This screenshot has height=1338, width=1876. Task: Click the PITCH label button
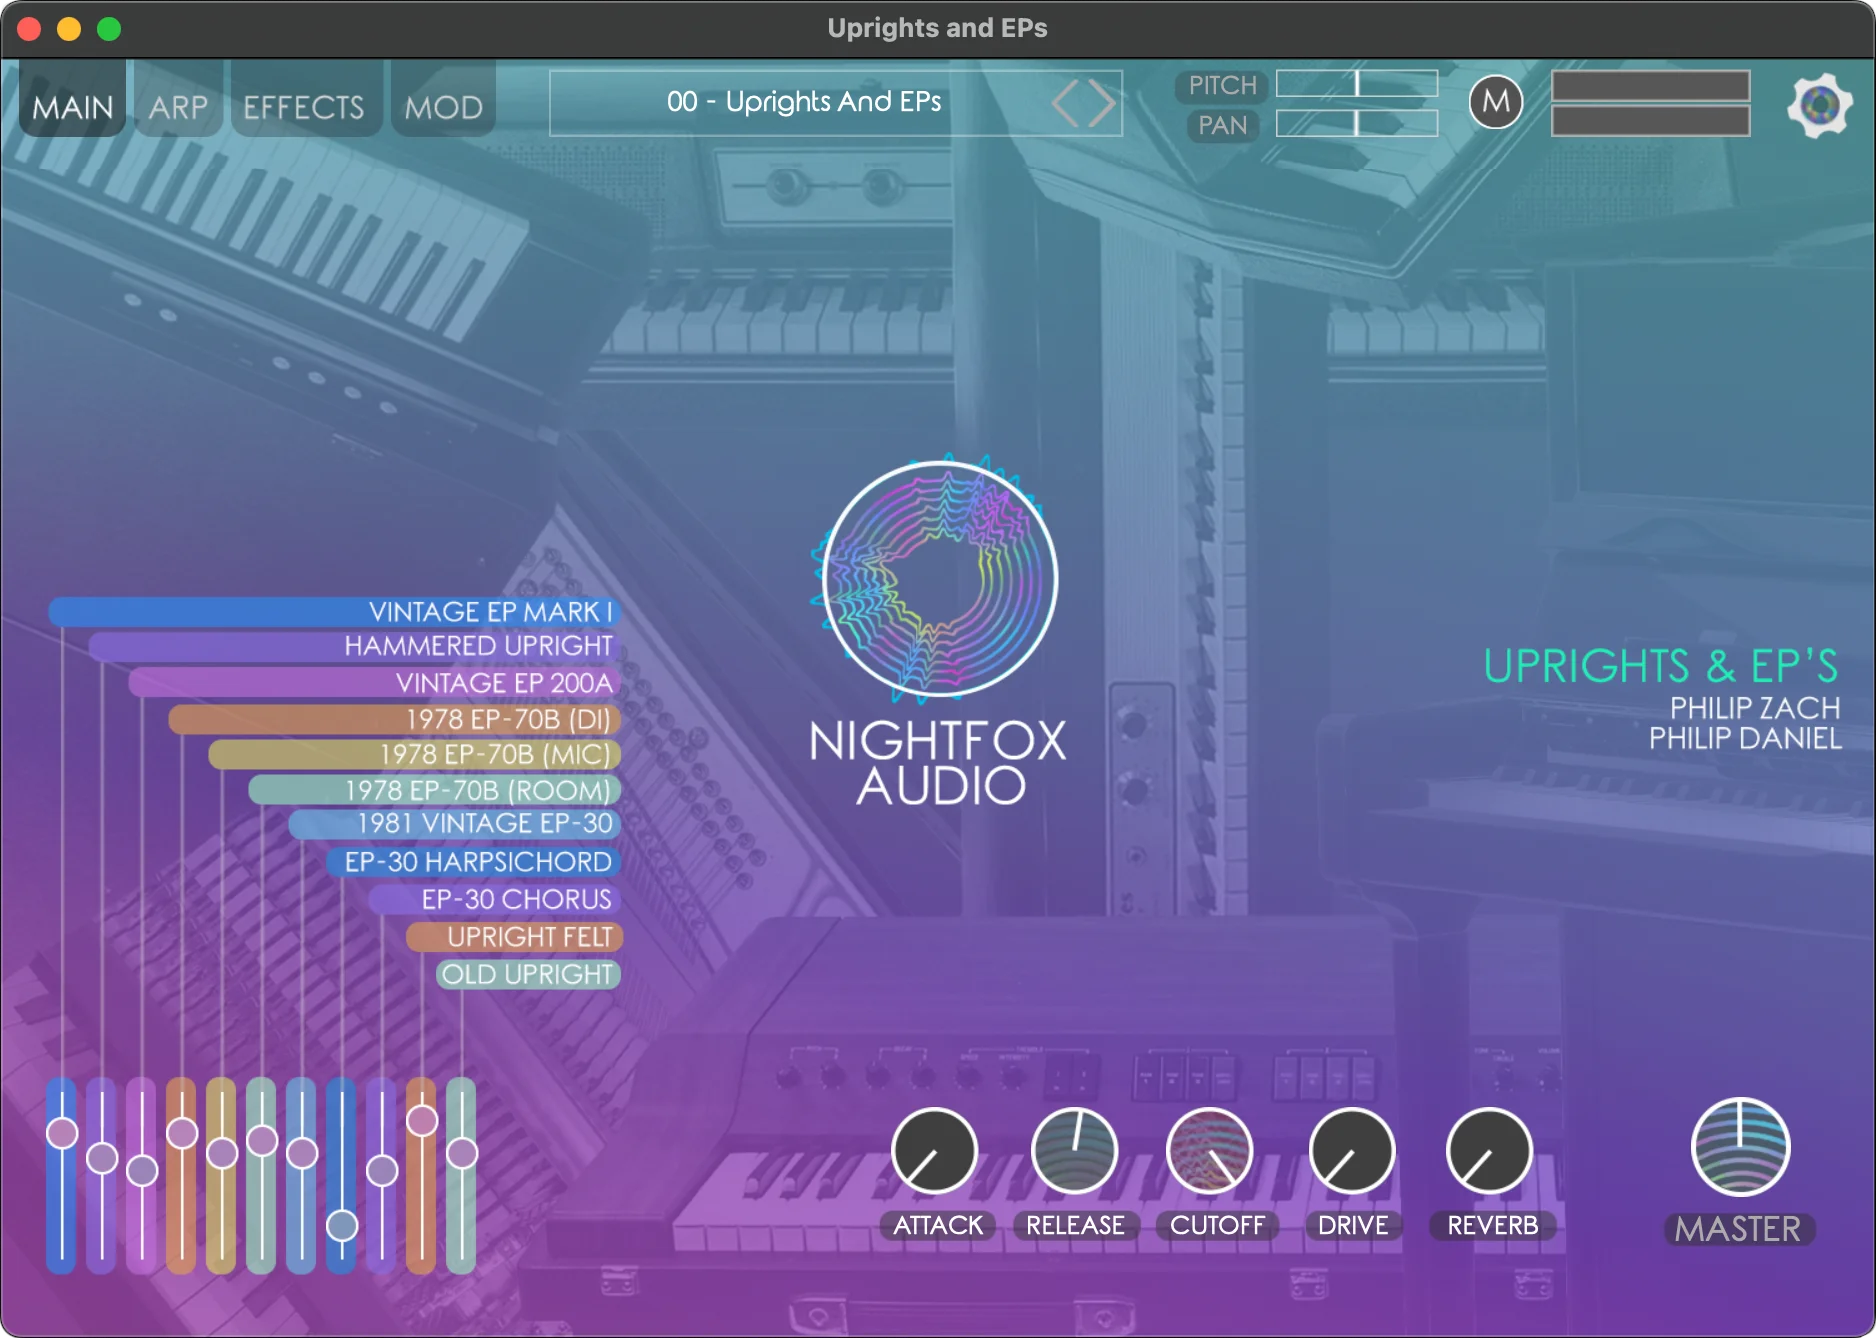pyautogui.click(x=1222, y=86)
